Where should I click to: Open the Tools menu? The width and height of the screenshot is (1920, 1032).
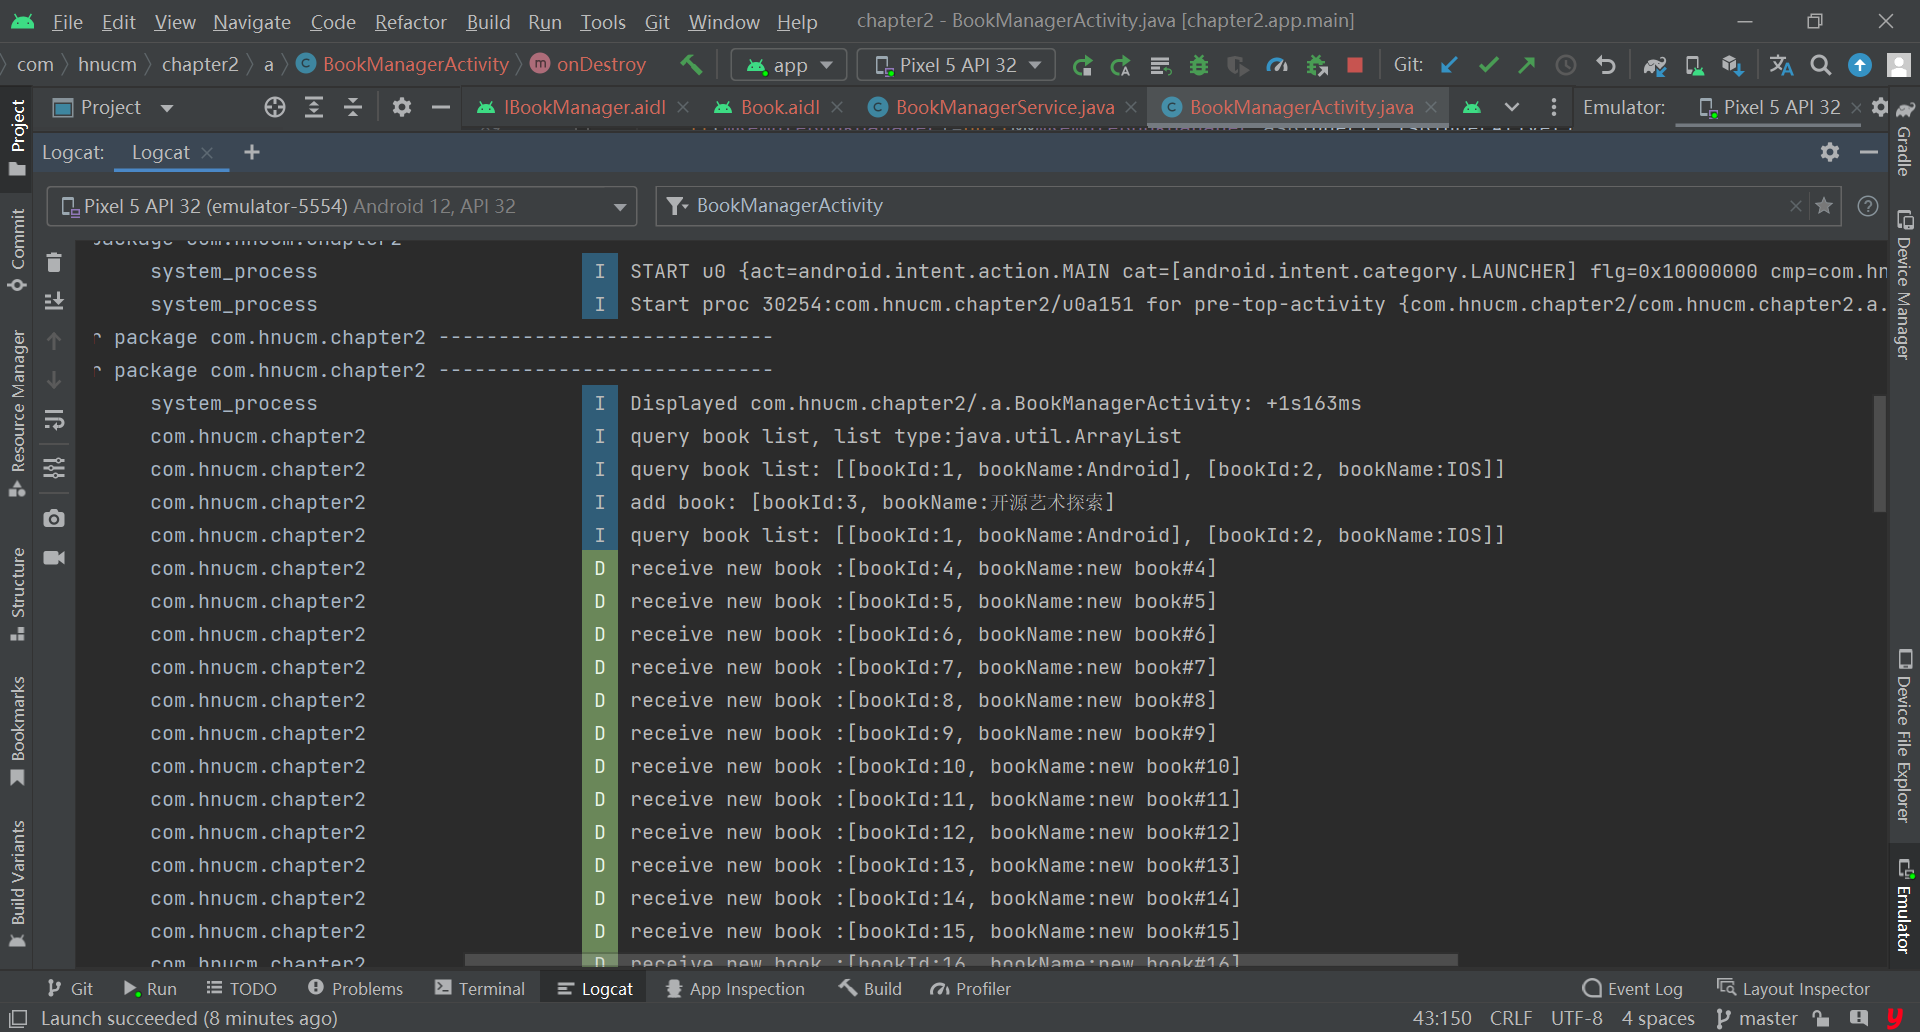(602, 21)
